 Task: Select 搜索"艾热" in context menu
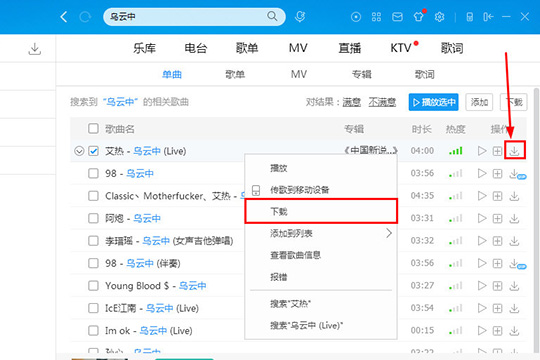tap(321, 304)
